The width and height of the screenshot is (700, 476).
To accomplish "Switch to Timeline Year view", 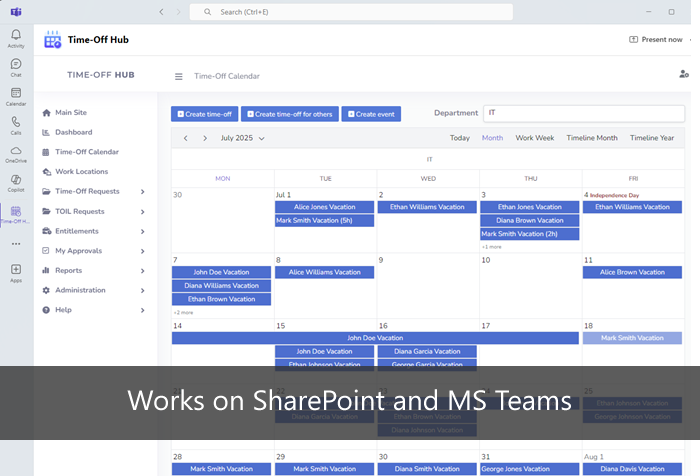I will pyautogui.click(x=652, y=138).
